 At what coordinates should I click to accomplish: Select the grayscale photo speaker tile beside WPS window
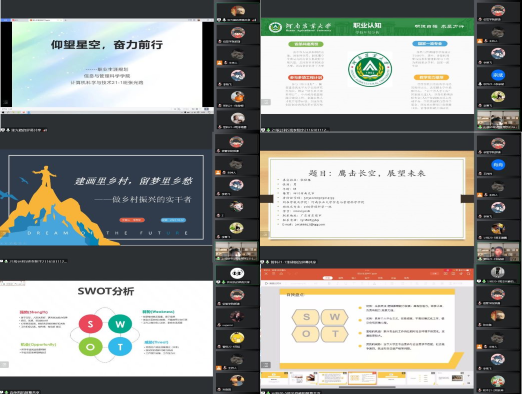pos(498,274)
